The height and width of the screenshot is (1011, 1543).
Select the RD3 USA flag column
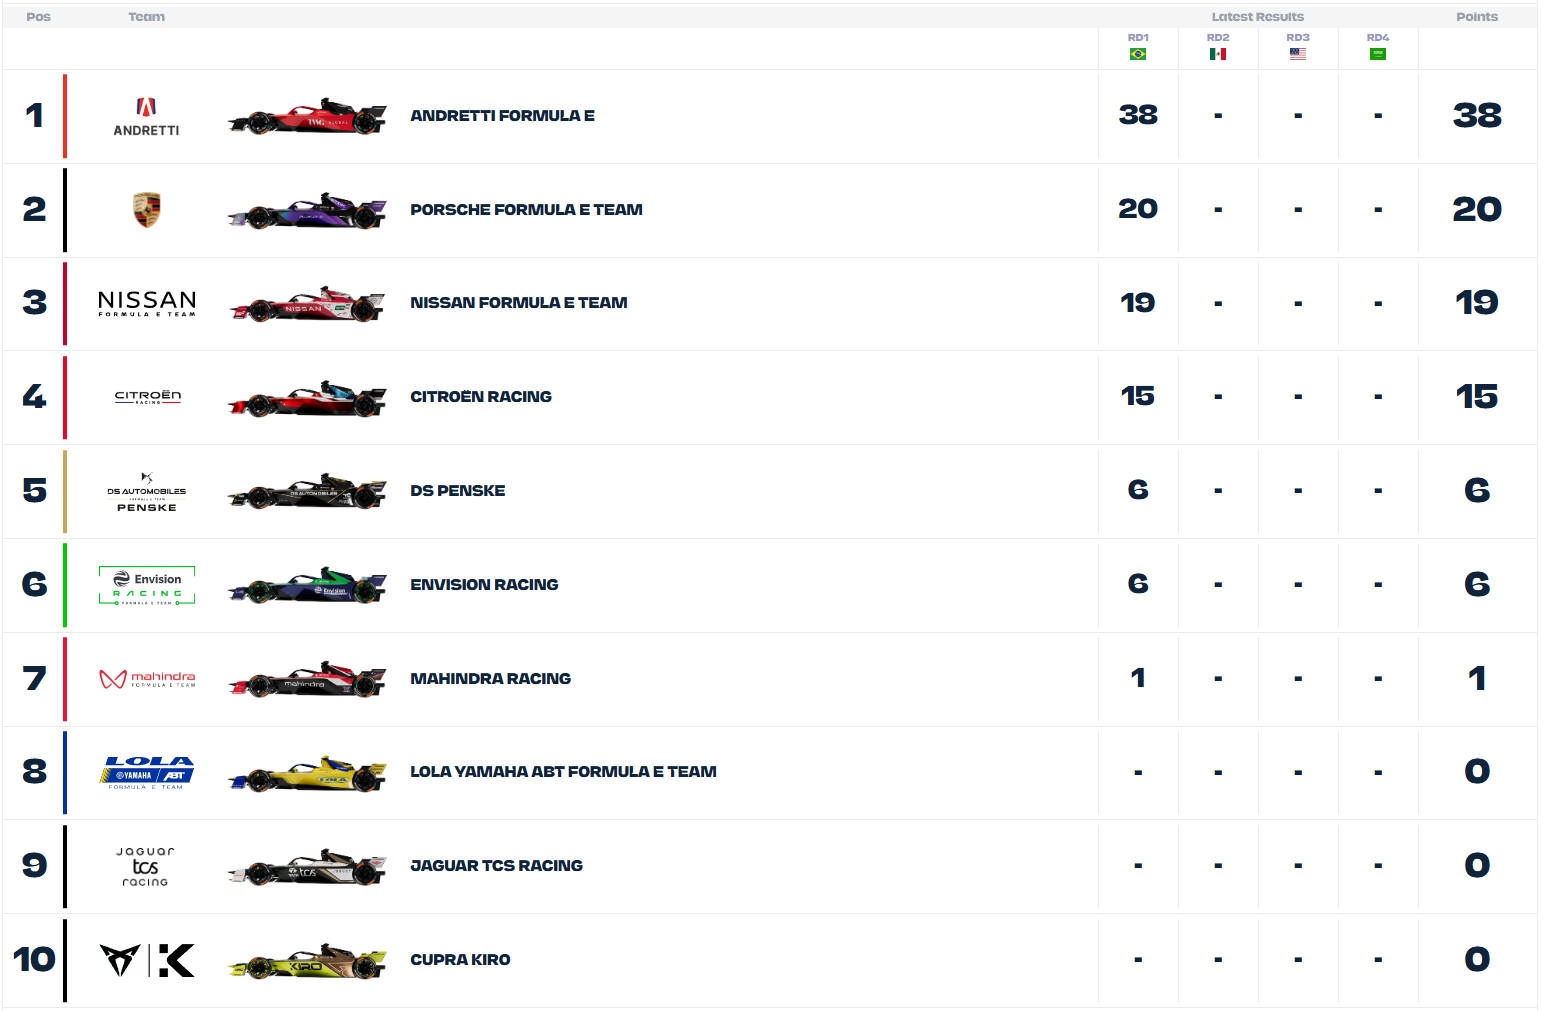coord(1297,47)
